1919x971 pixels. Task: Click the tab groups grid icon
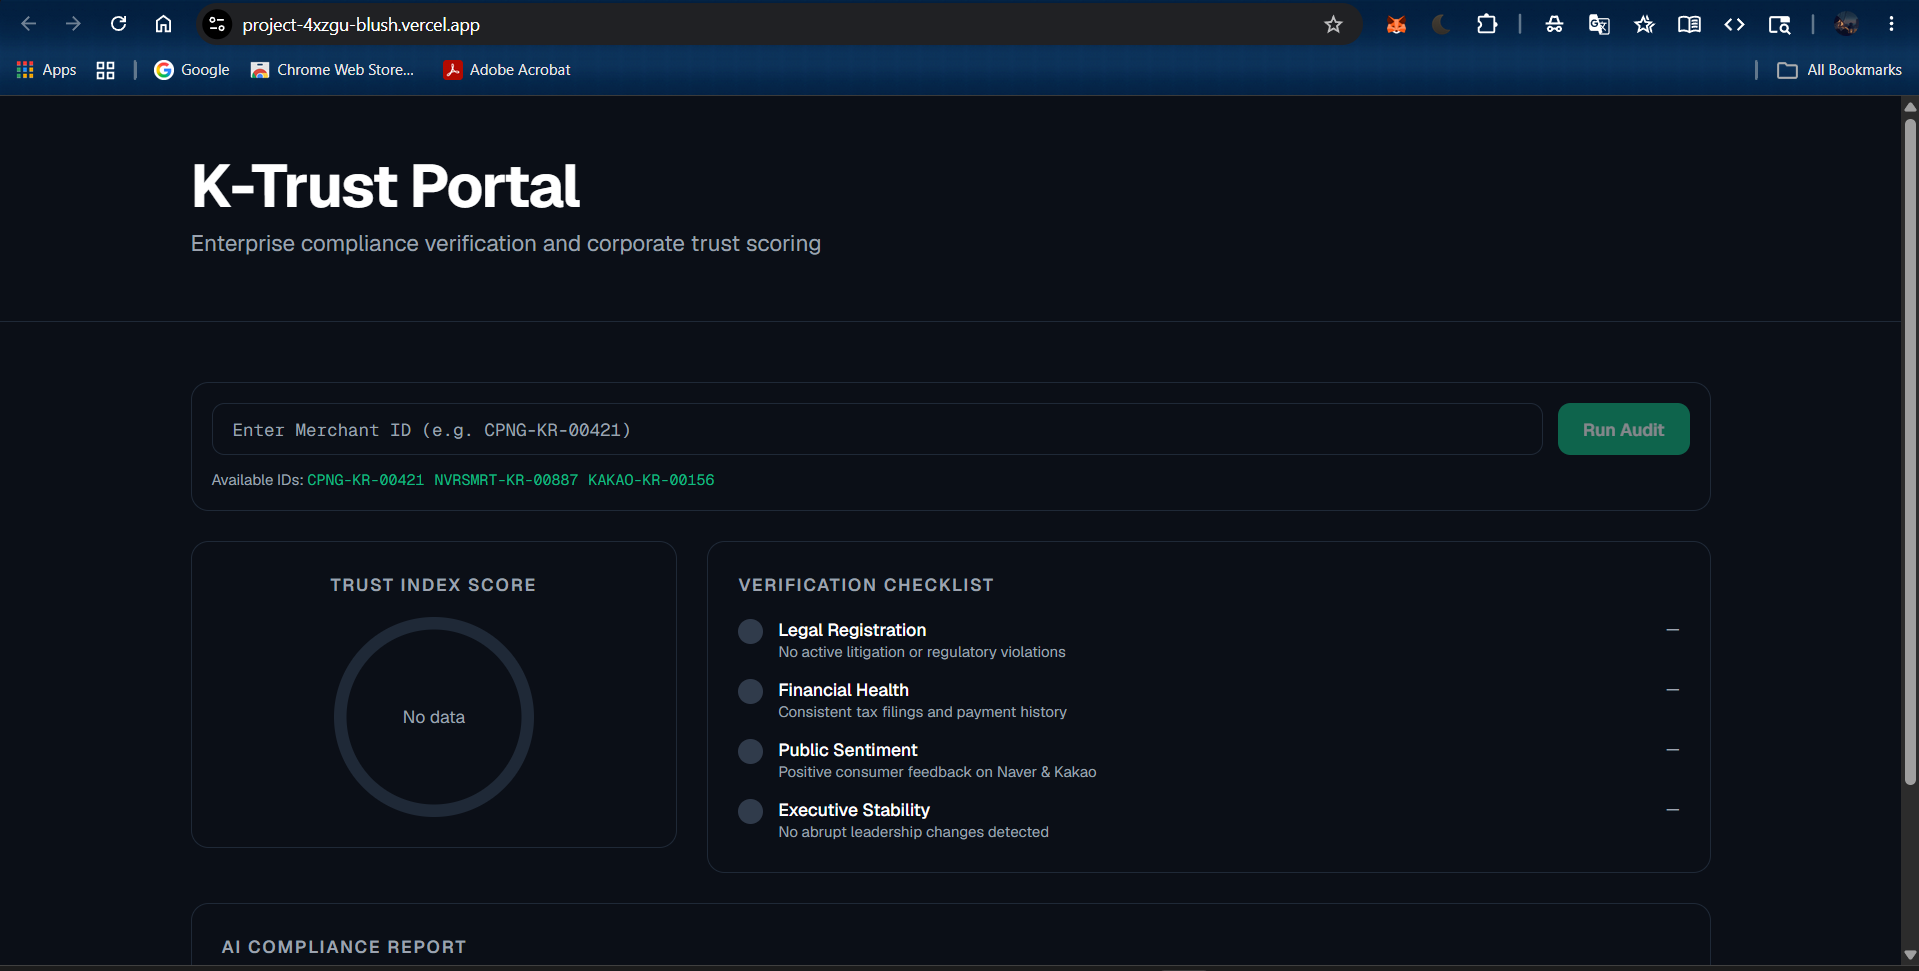105,70
